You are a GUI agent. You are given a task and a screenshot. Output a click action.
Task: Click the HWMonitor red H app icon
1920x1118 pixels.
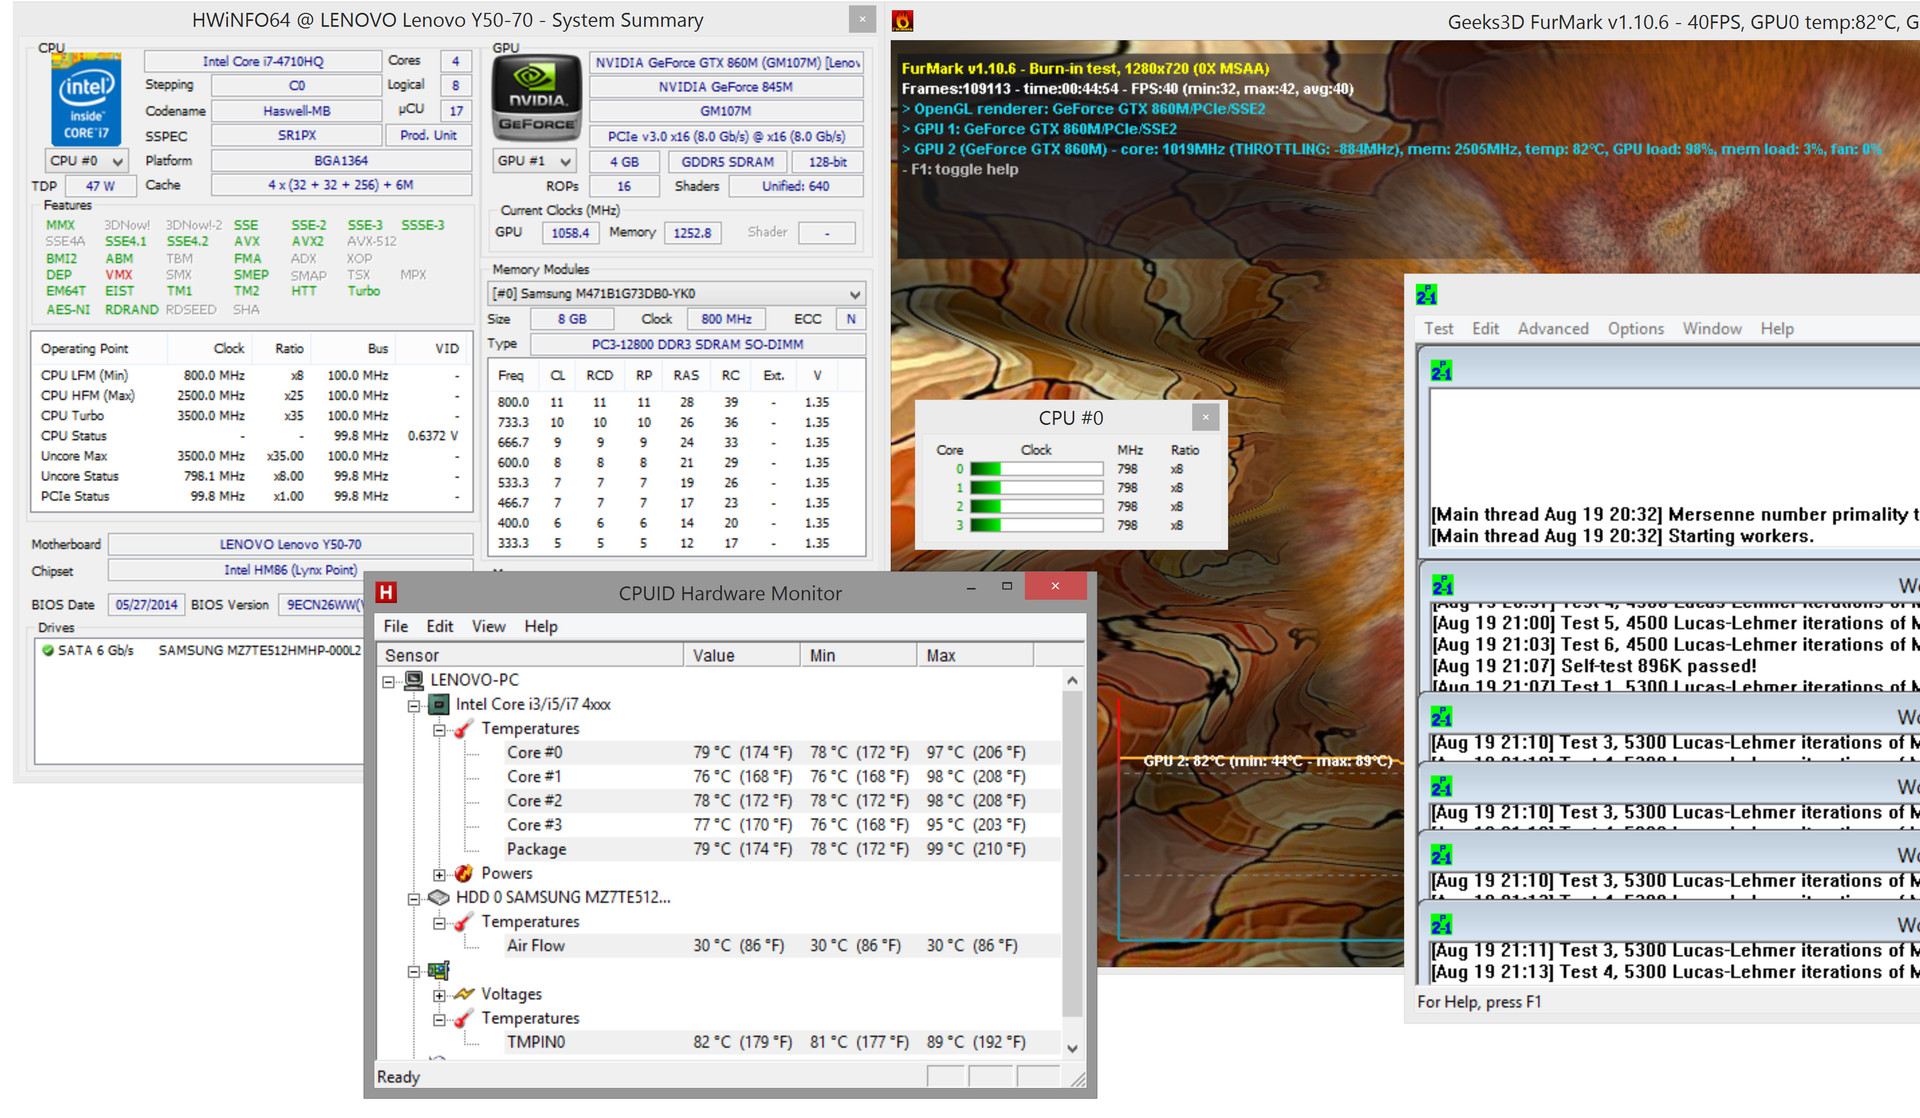386,593
